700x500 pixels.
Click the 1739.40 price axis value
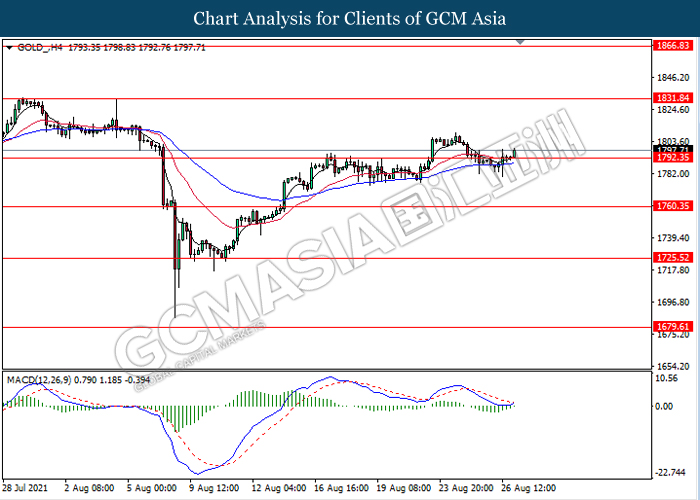673,238
